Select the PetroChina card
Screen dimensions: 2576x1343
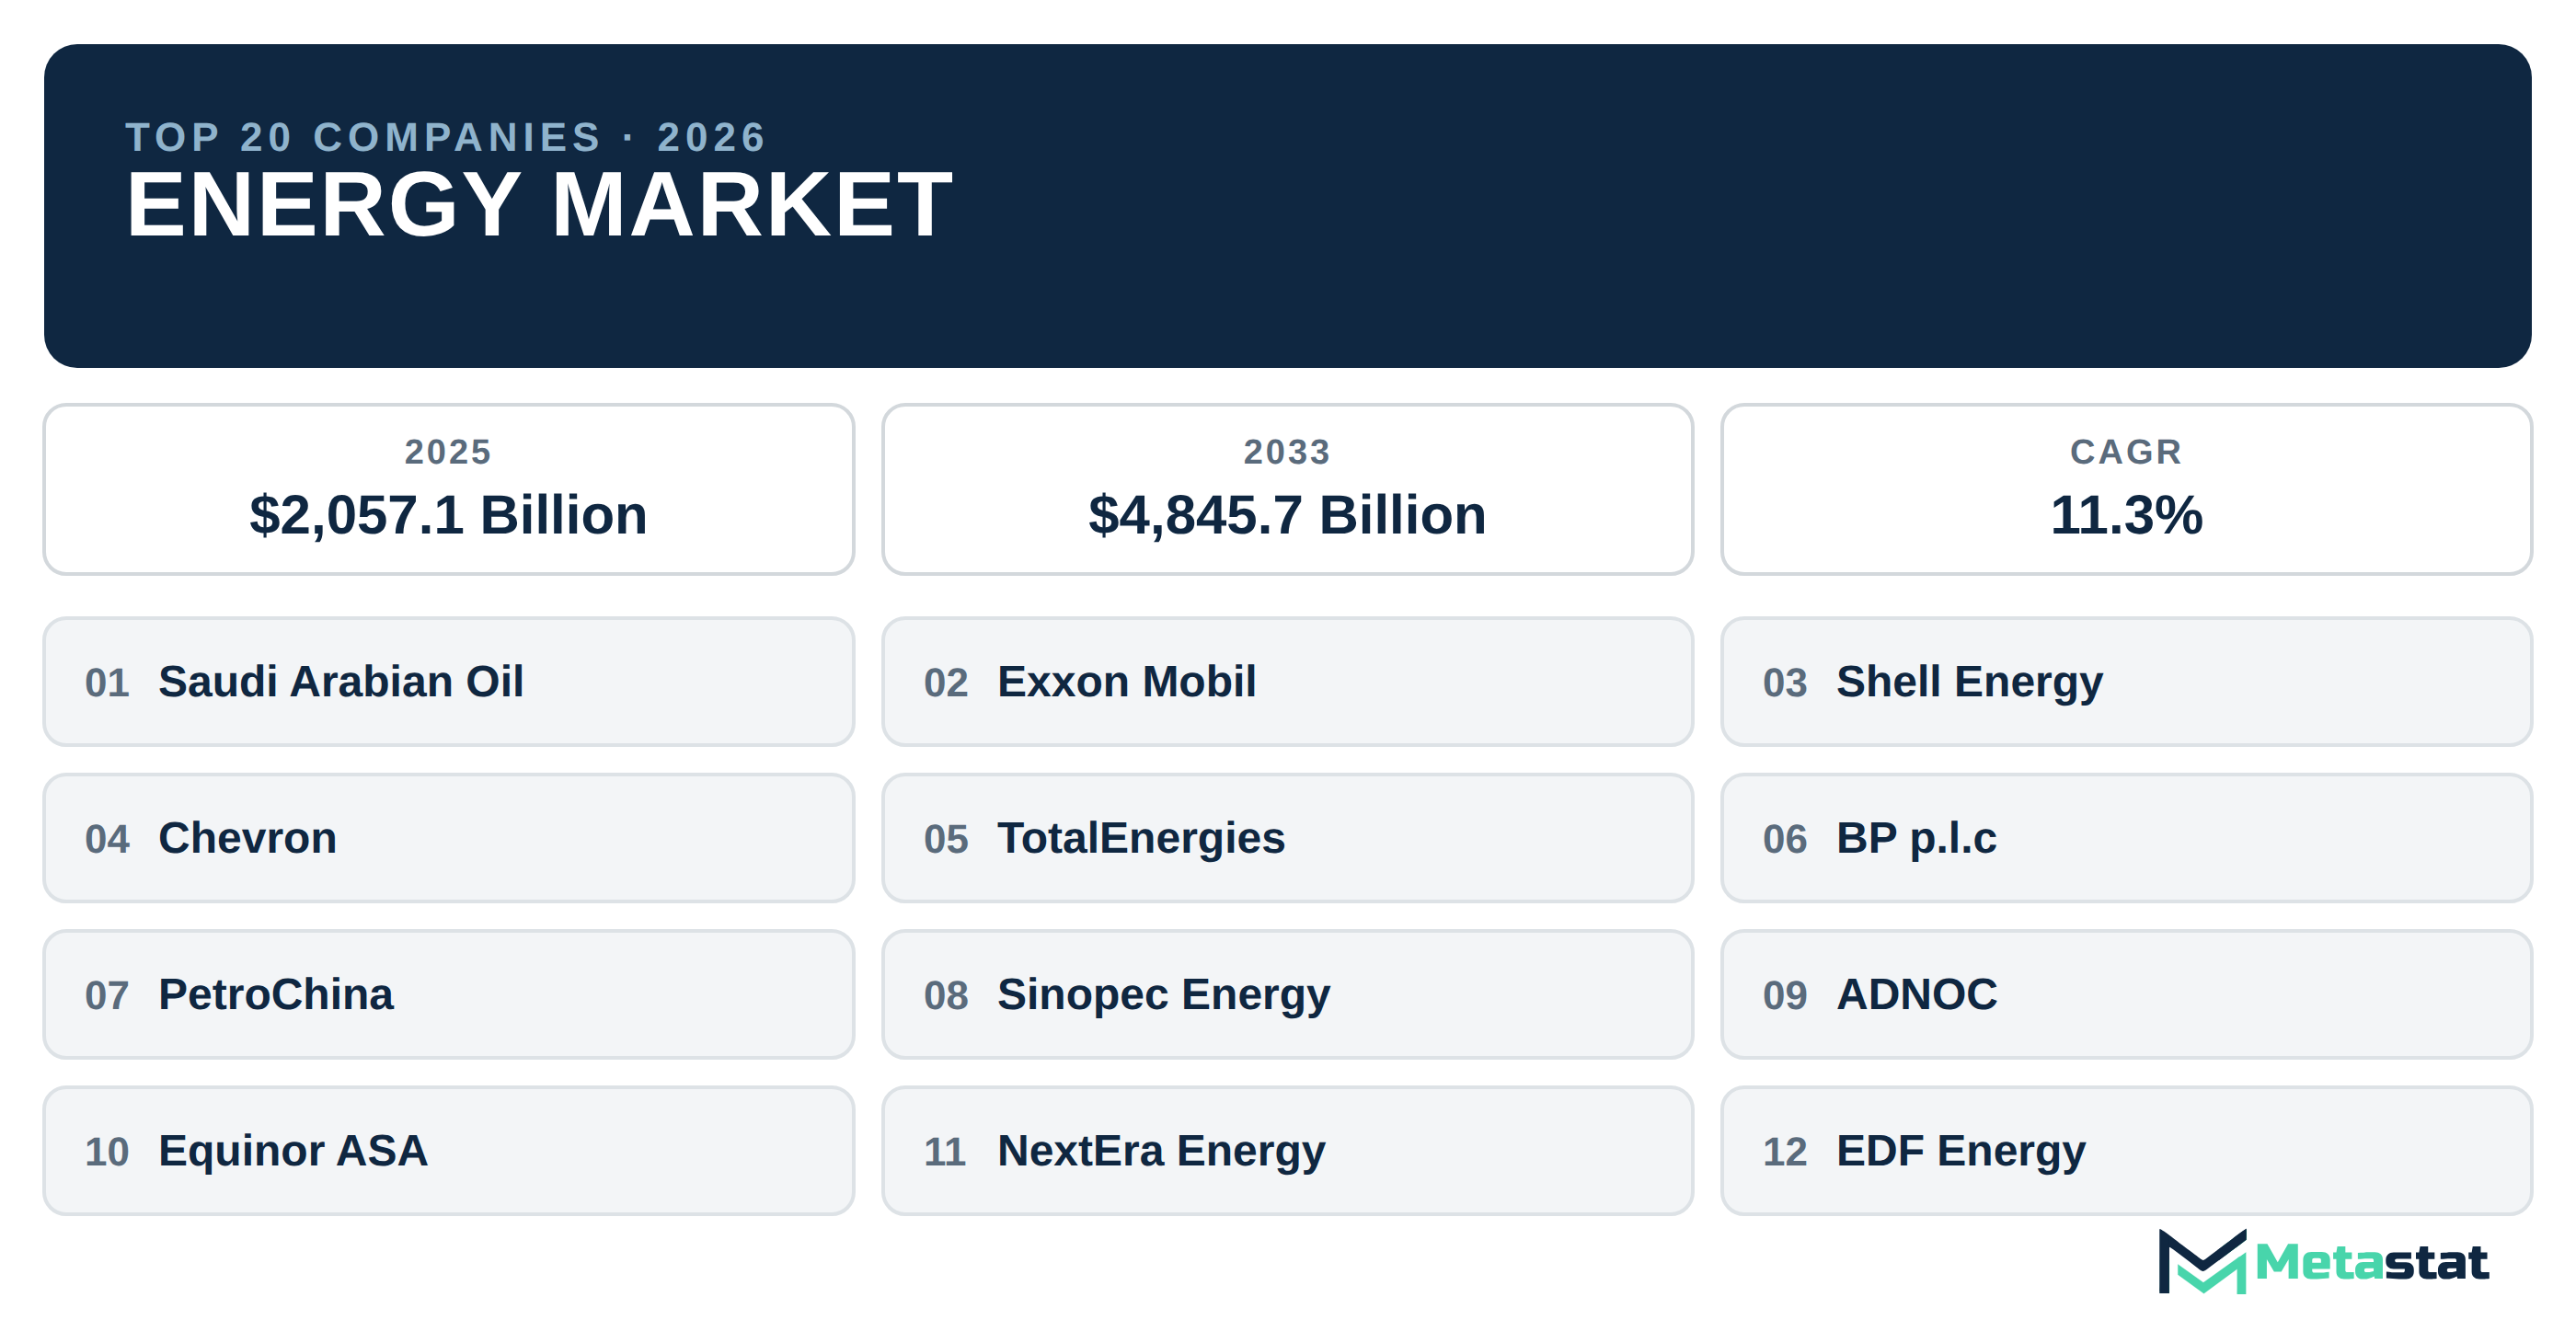(x=449, y=995)
